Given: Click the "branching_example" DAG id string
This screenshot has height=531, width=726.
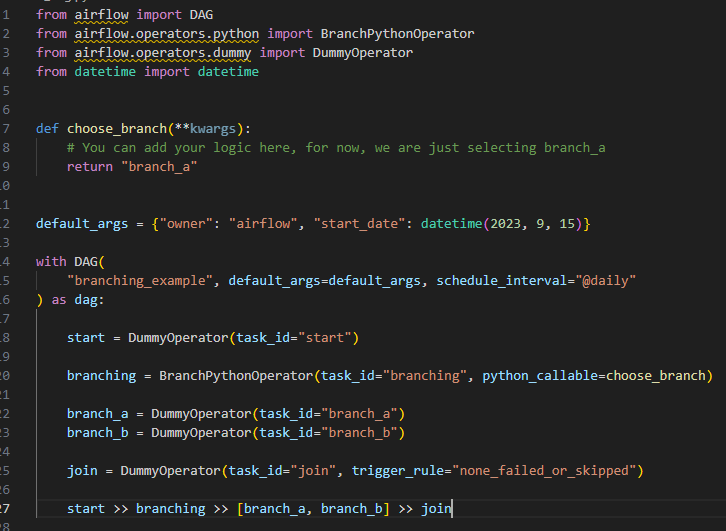Looking at the screenshot, I should (143, 281).
